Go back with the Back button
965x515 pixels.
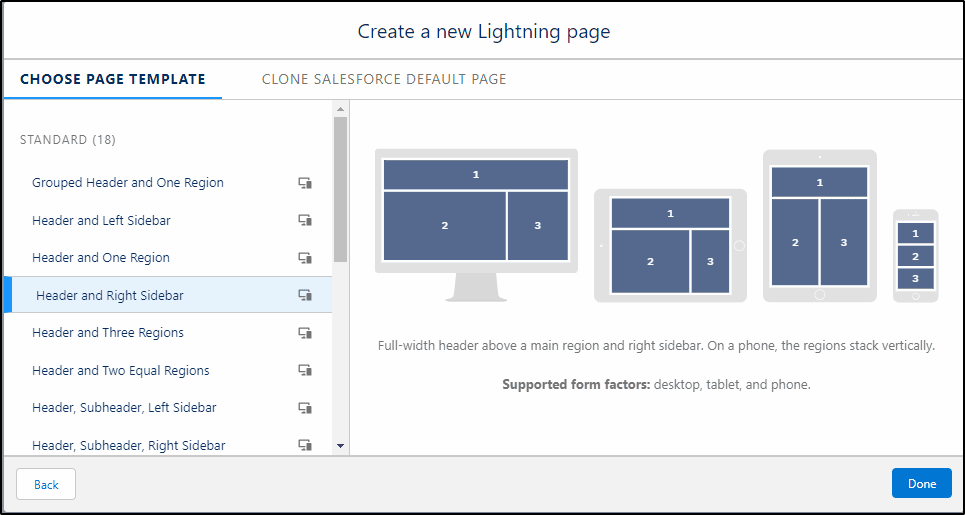tap(46, 484)
